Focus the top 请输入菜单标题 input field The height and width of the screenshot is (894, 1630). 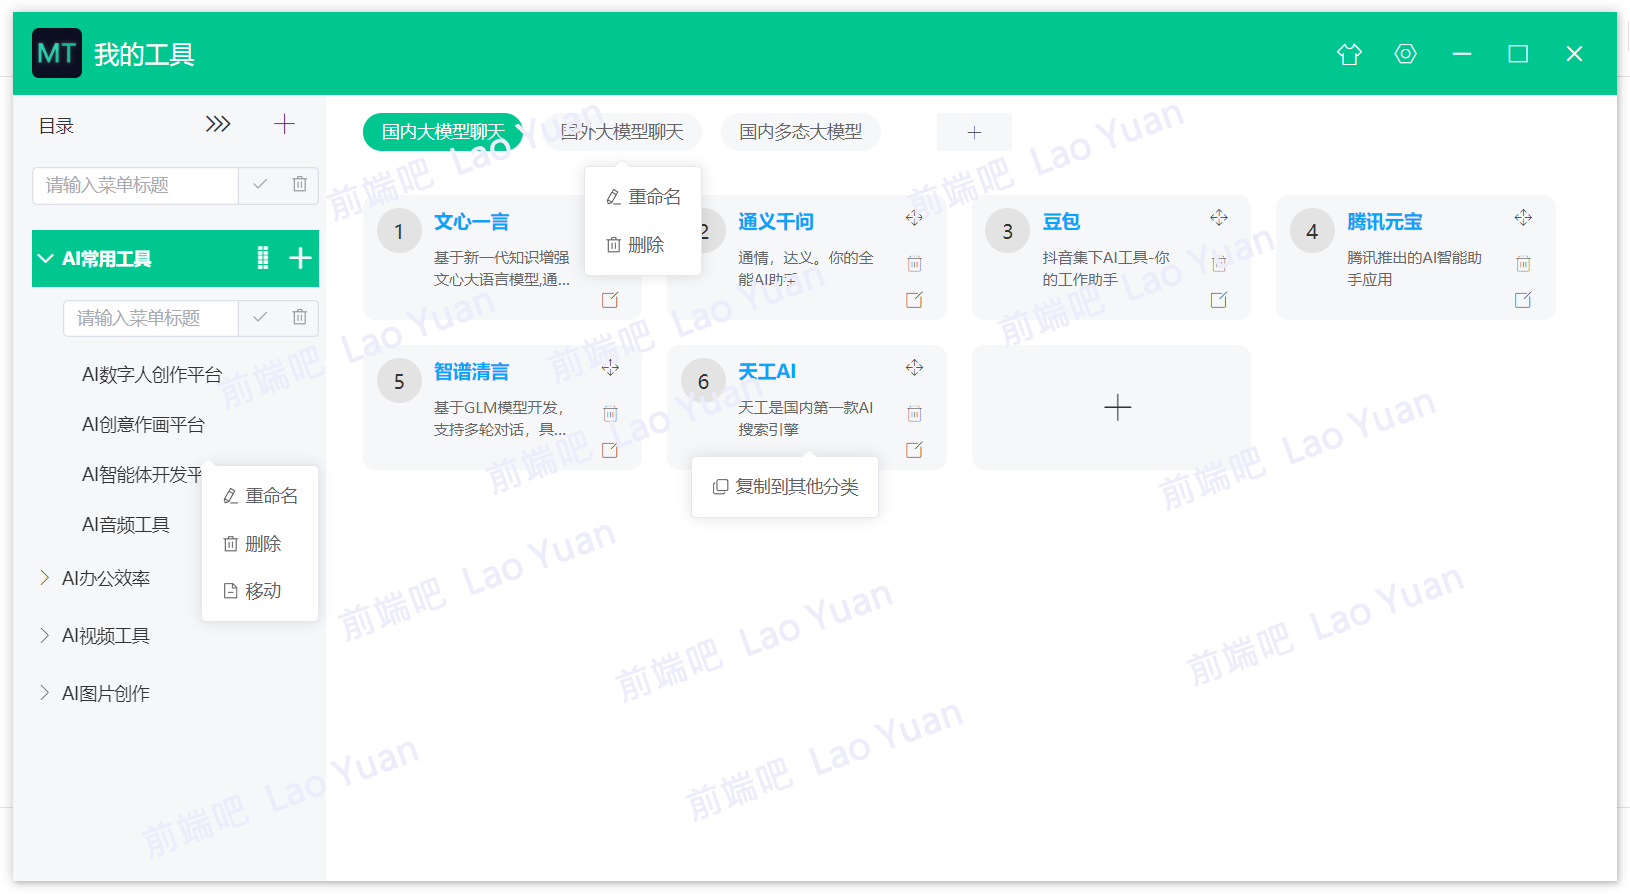click(x=136, y=185)
